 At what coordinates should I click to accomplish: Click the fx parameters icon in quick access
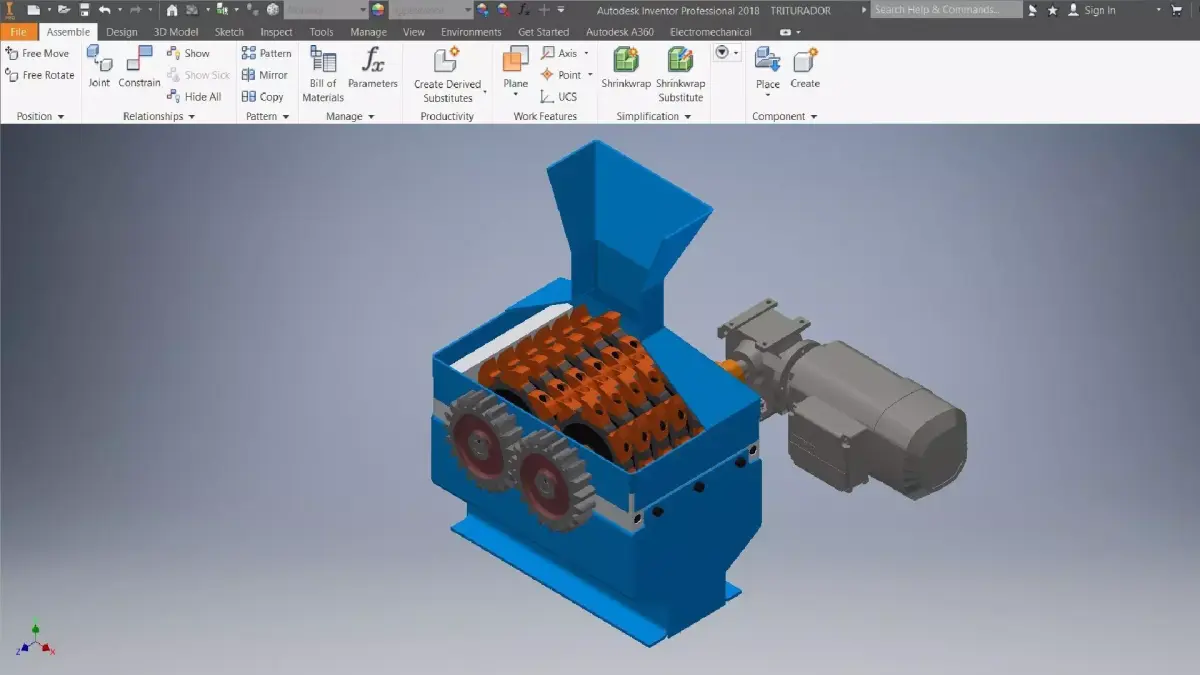pyautogui.click(x=523, y=10)
